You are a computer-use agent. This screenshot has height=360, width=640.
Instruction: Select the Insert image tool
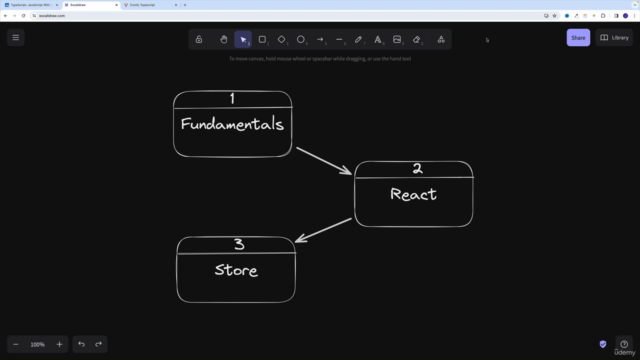coord(397,40)
